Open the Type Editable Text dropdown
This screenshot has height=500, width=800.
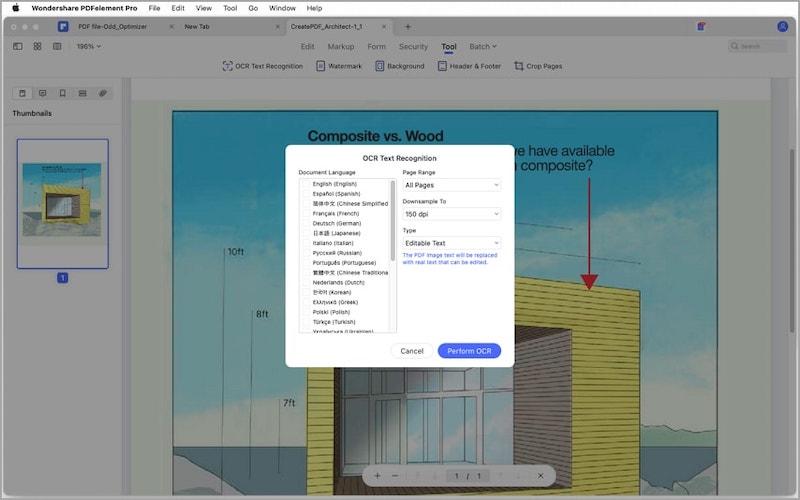click(x=452, y=243)
